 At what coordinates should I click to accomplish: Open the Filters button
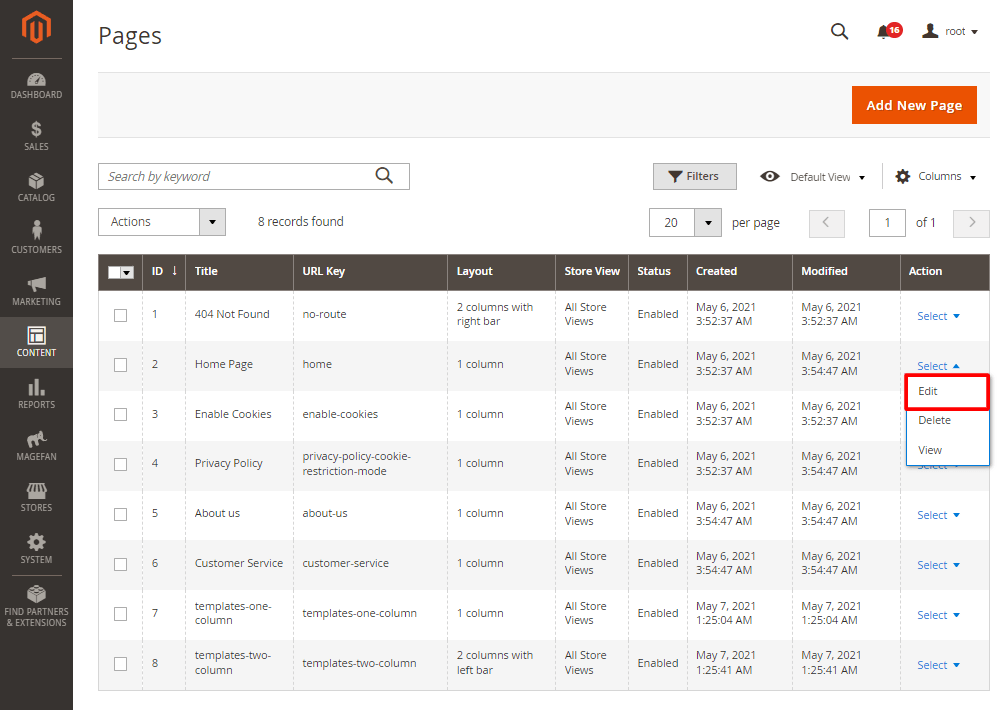[694, 177]
